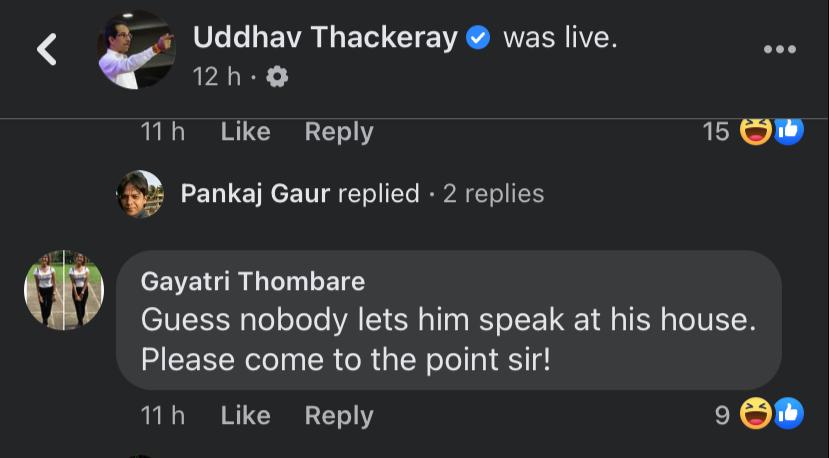Expand Pankaj Gaur's 2 replies

click(493, 193)
